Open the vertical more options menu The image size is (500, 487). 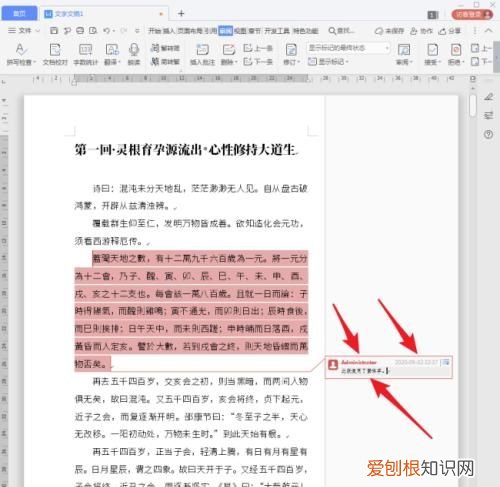click(475, 31)
